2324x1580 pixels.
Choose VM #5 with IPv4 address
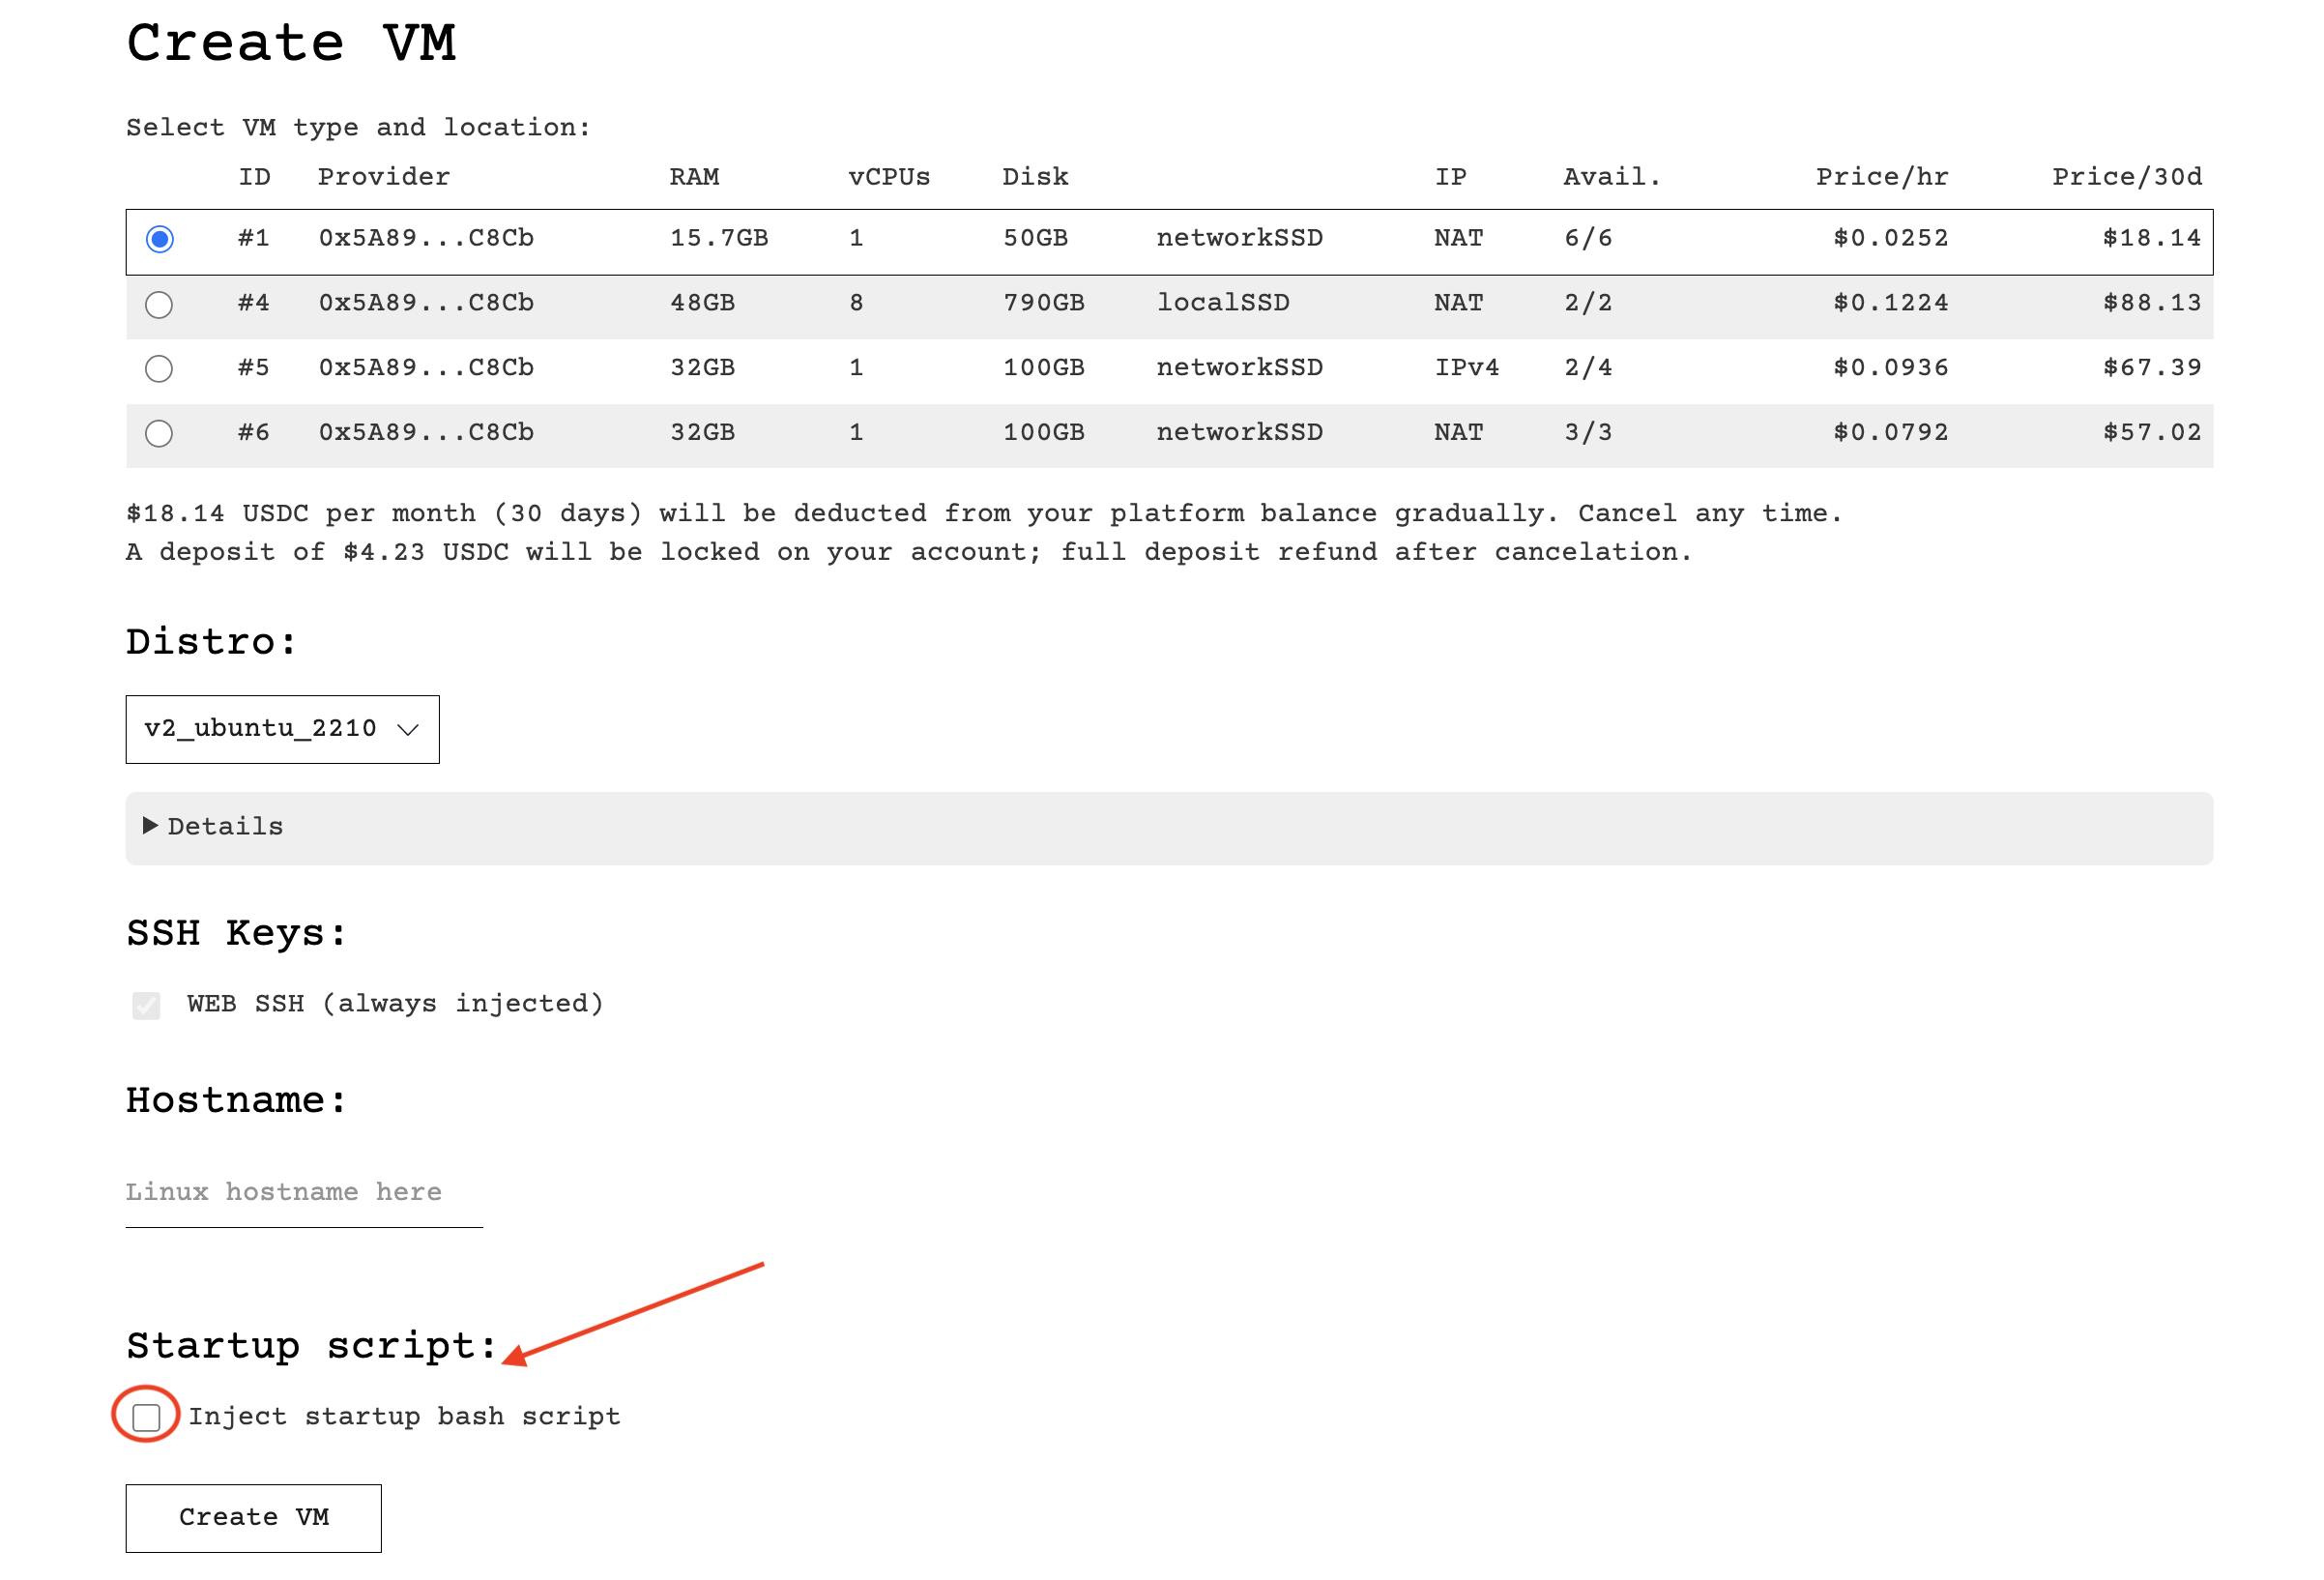click(x=159, y=369)
